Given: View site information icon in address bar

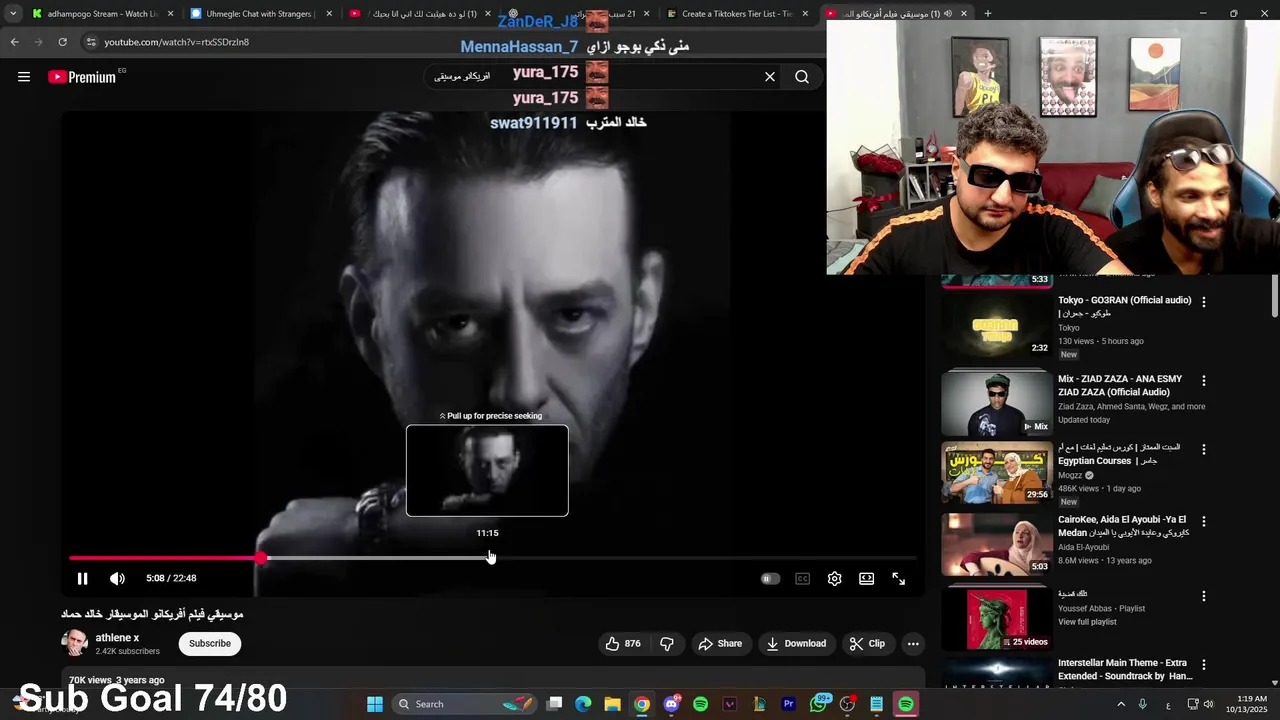Looking at the screenshot, I should point(92,42).
